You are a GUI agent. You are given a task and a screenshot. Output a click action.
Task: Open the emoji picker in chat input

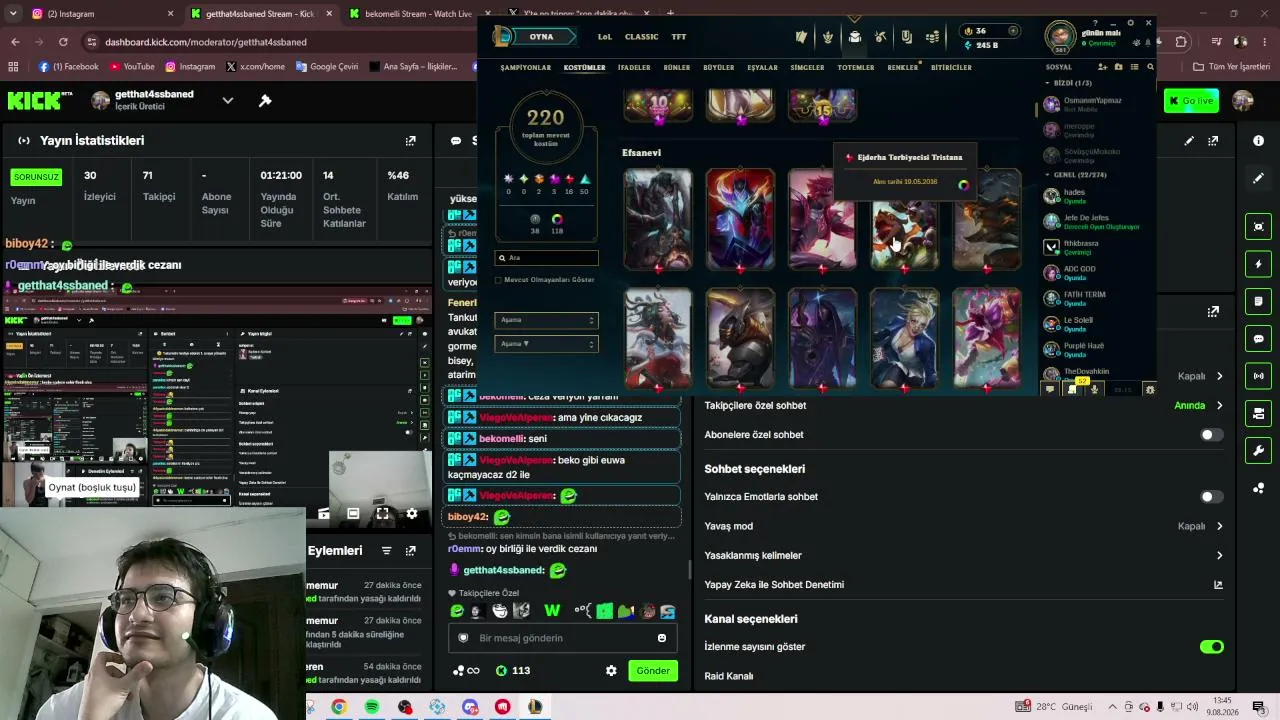[x=662, y=638]
